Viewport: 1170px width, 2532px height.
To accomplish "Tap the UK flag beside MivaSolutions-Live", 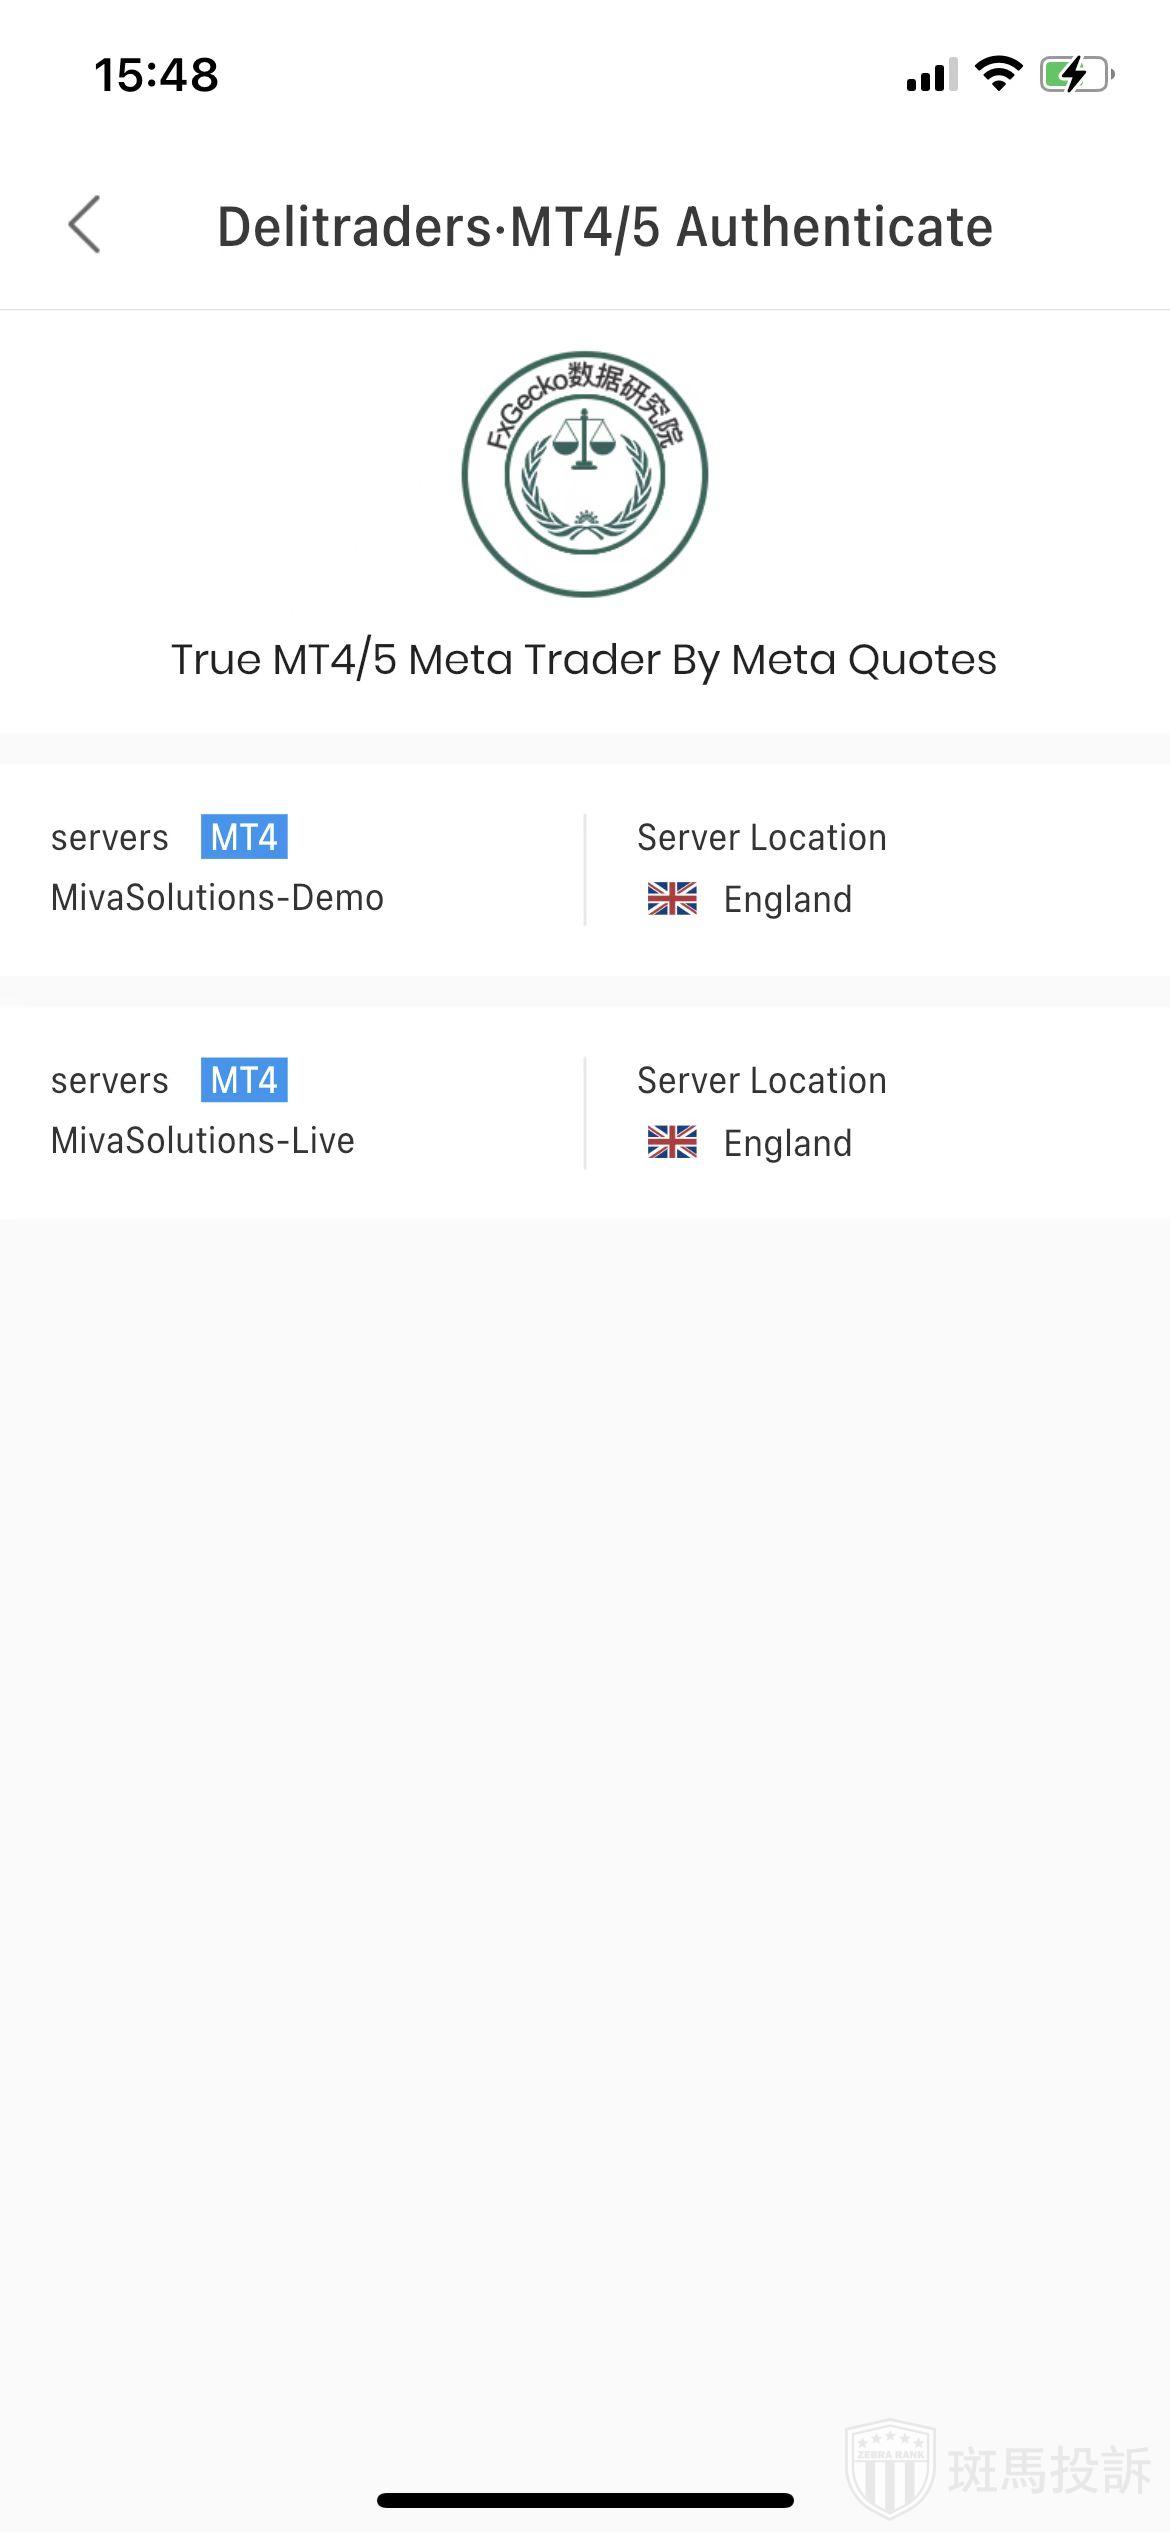I will (x=672, y=1142).
